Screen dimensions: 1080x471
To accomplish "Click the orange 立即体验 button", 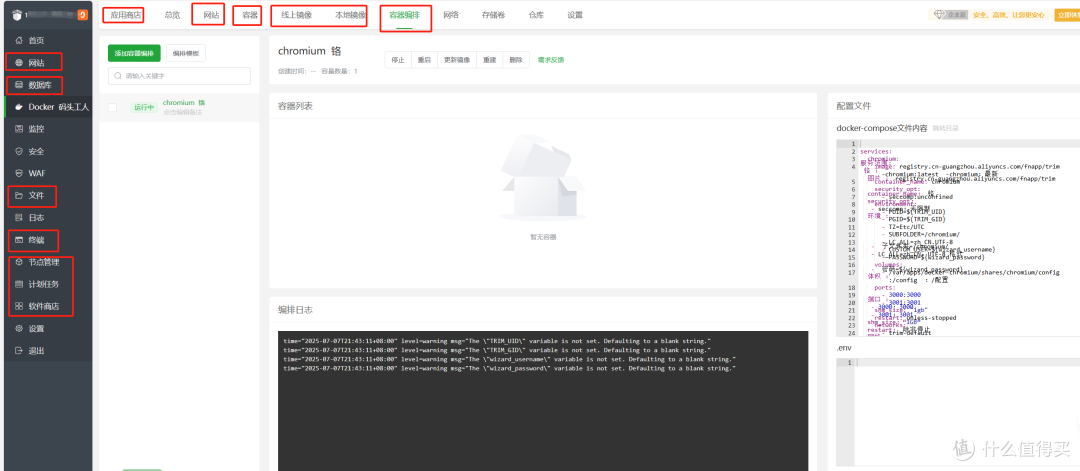I will point(1067,14).
